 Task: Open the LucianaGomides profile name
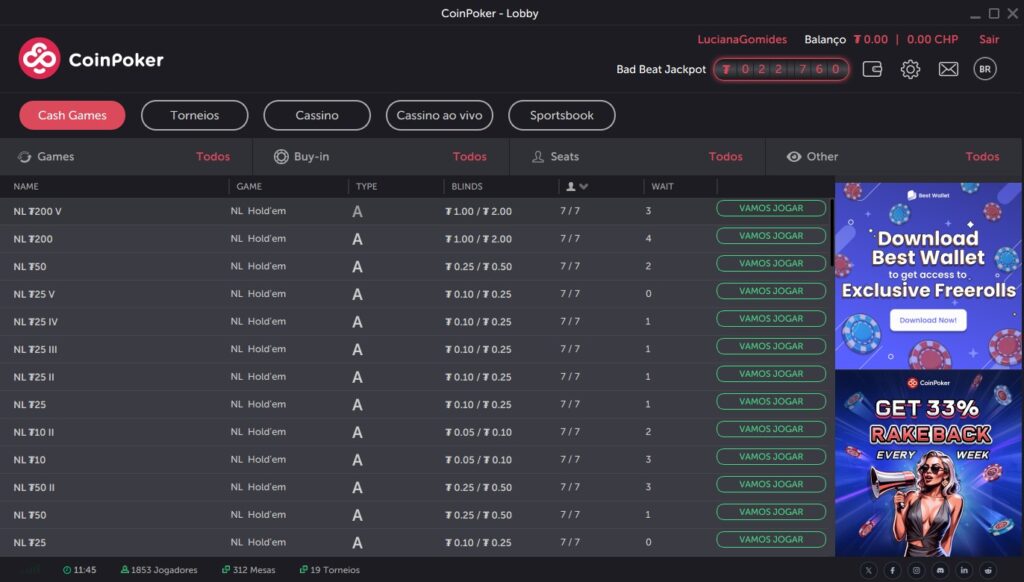click(x=742, y=39)
